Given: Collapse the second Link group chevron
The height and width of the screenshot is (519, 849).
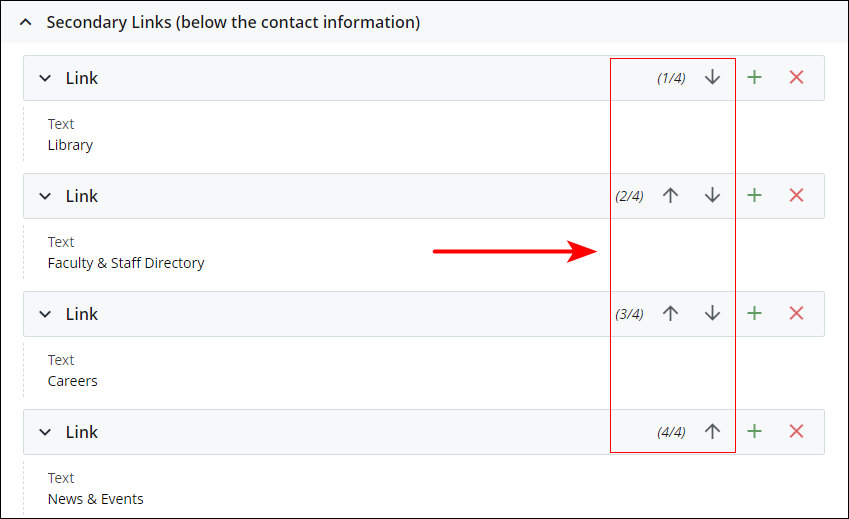Looking at the screenshot, I should coord(45,196).
